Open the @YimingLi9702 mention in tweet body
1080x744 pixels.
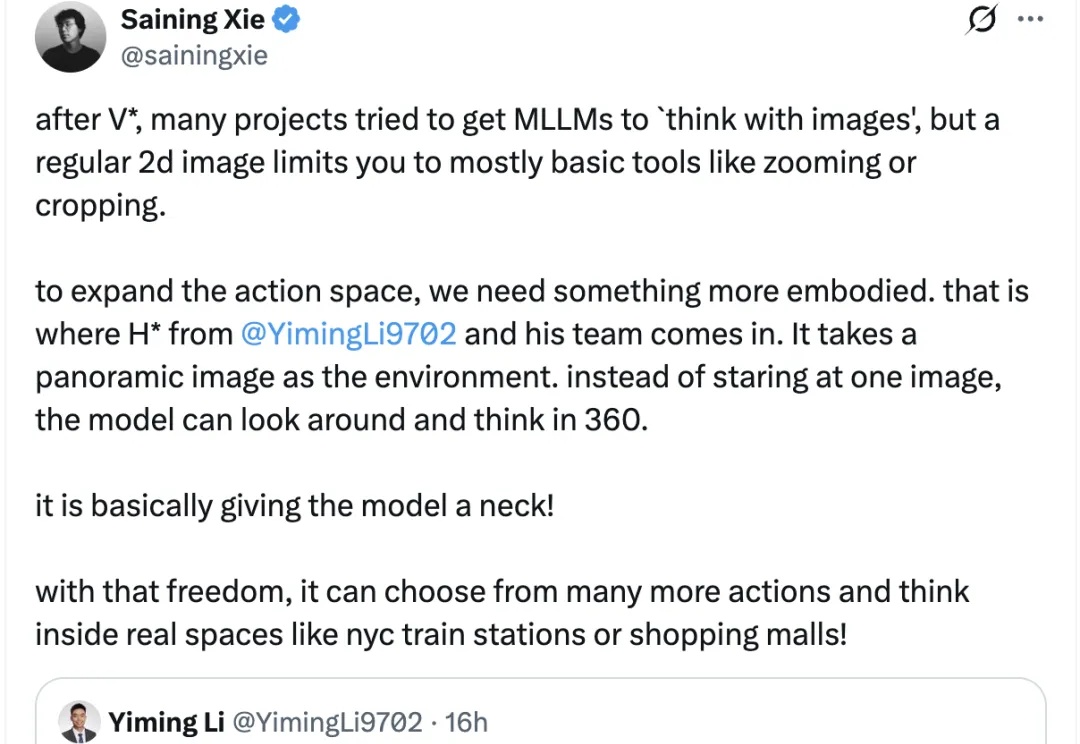(x=349, y=333)
